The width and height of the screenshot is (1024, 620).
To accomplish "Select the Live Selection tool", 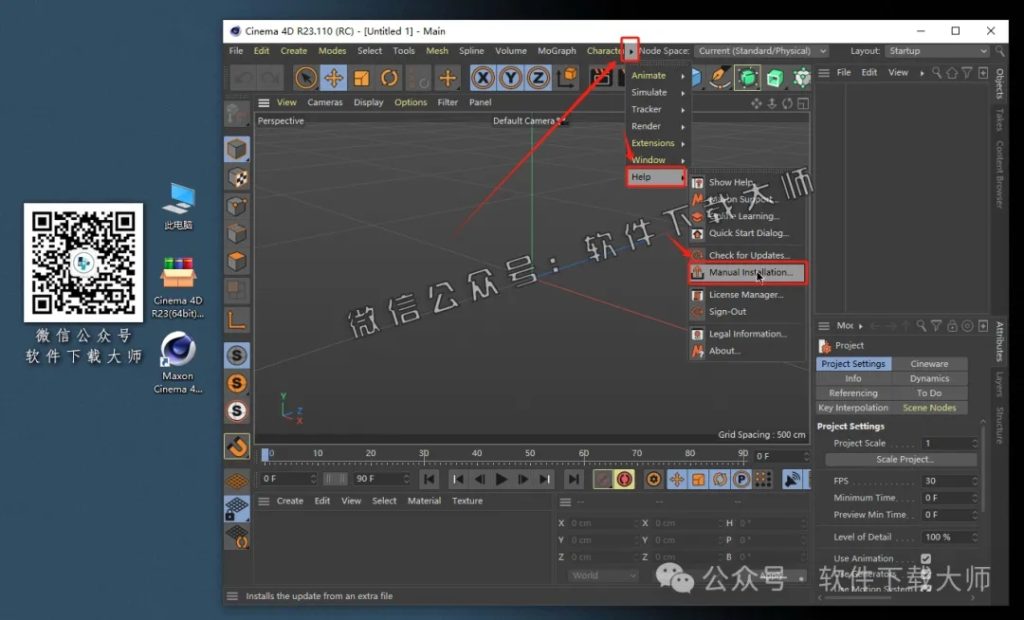I will pyautogui.click(x=307, y=77).
